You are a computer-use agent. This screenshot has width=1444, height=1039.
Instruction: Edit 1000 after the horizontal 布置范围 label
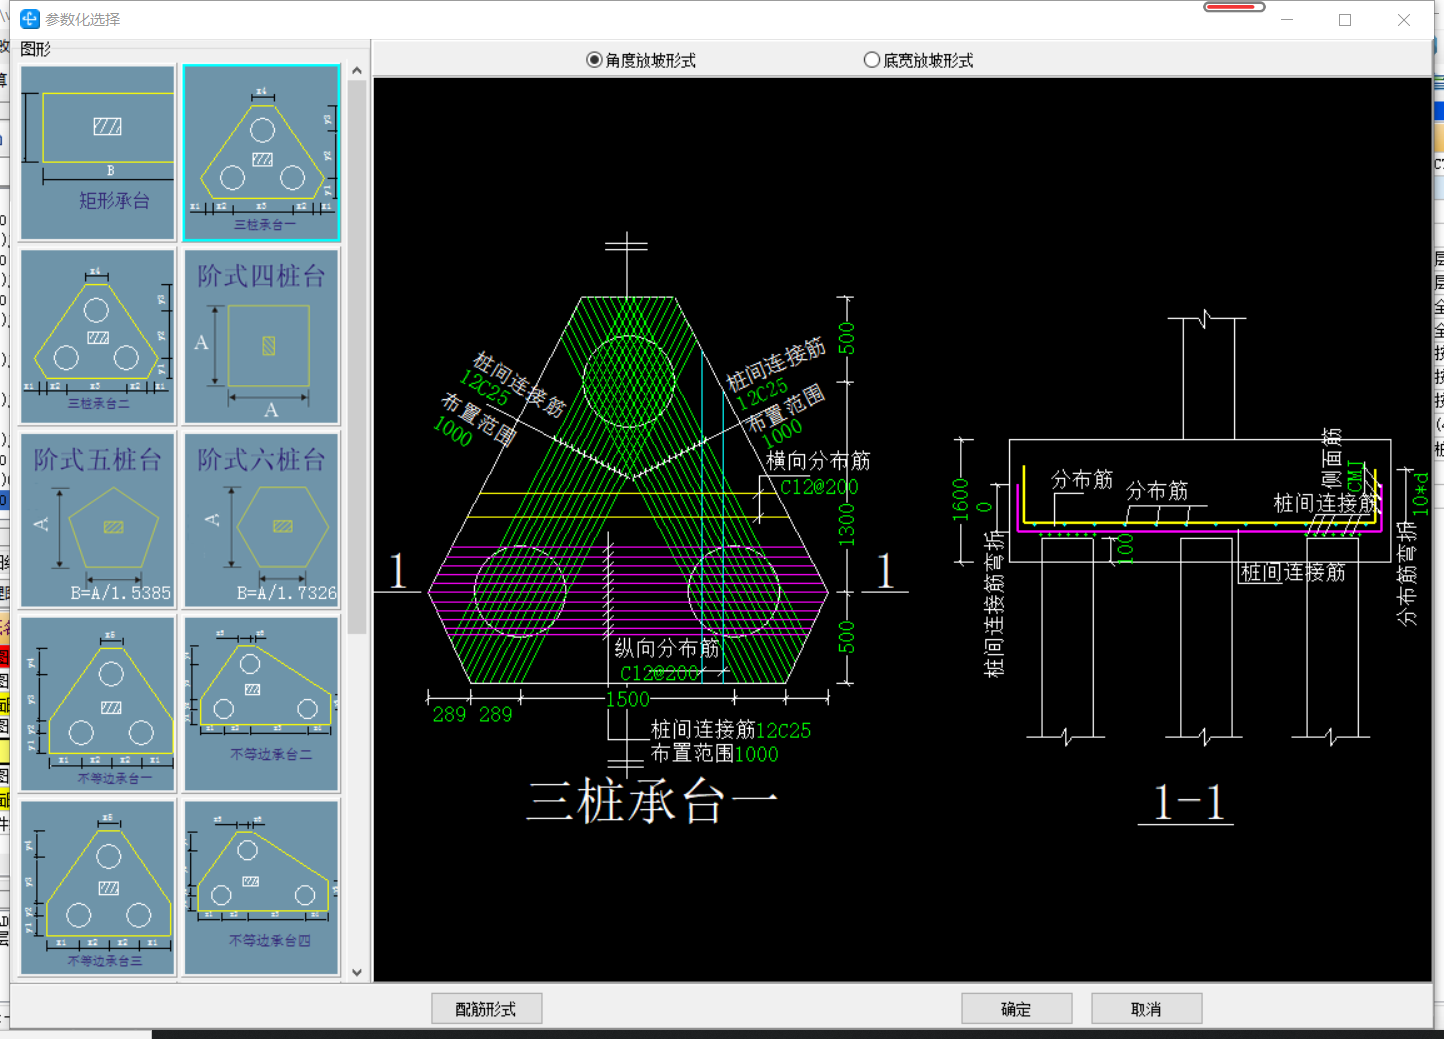click(756, 754)
